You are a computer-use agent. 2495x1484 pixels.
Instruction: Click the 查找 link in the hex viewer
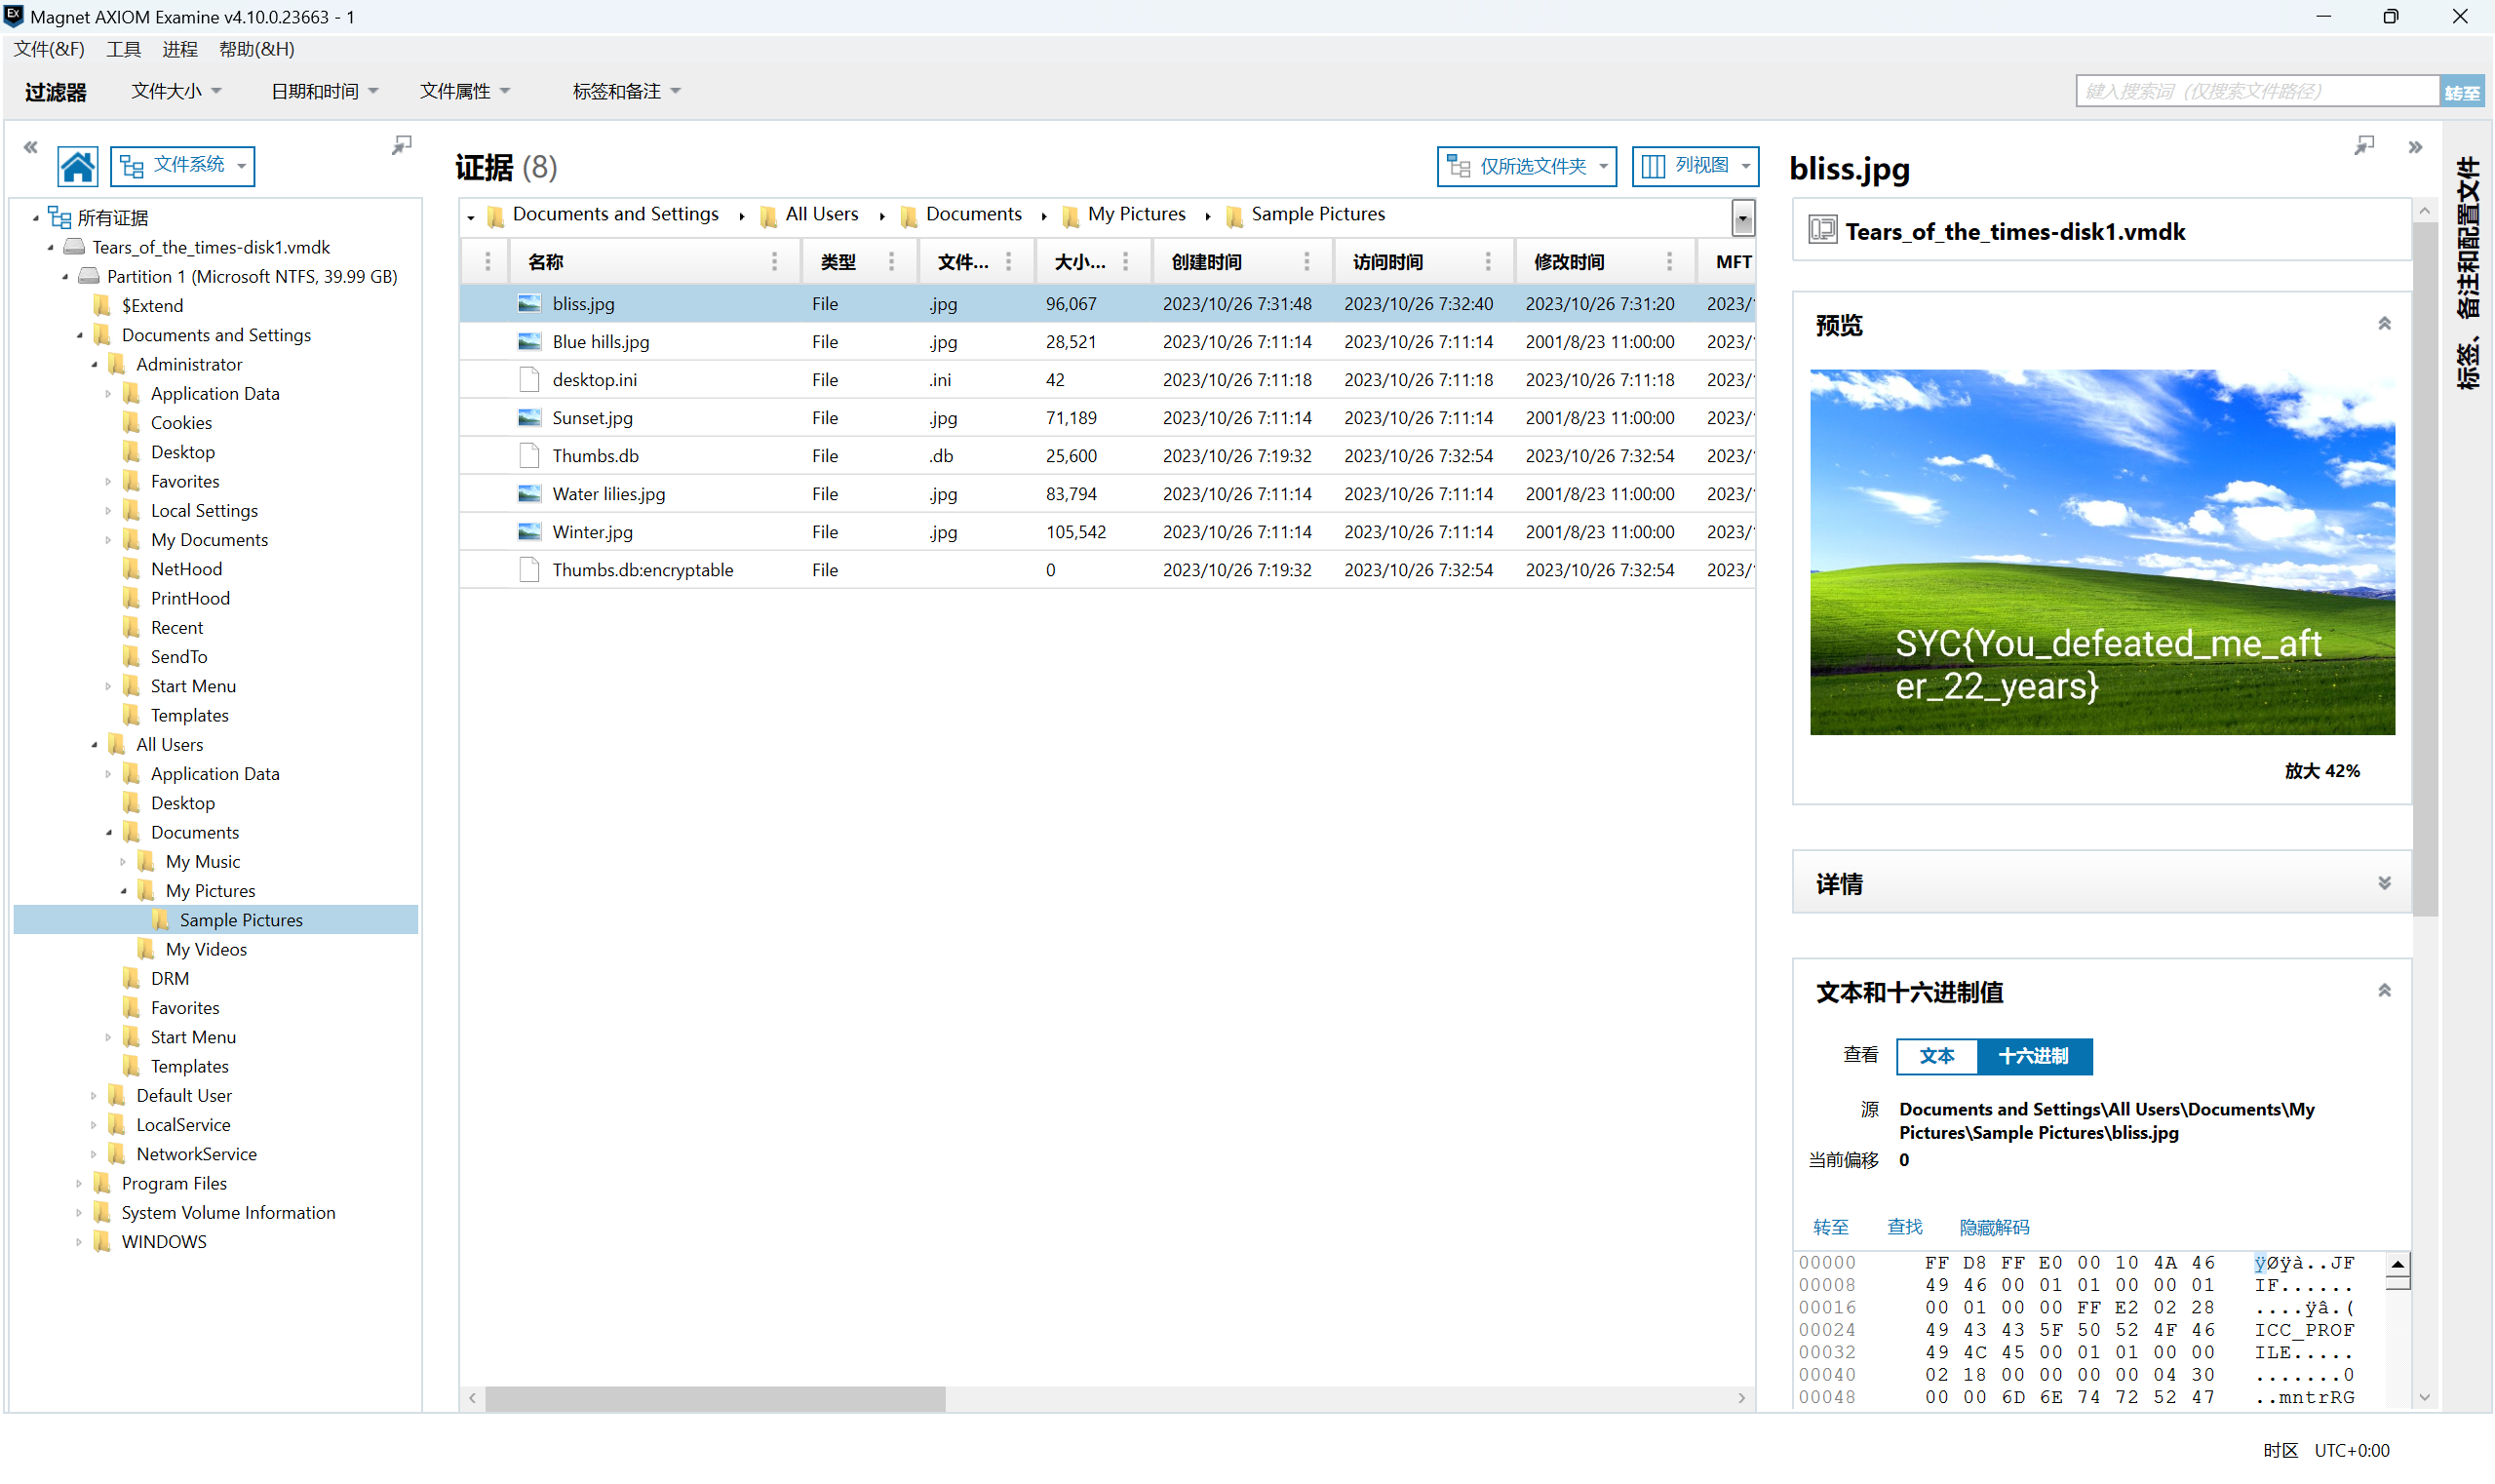pos(1904,1227)
